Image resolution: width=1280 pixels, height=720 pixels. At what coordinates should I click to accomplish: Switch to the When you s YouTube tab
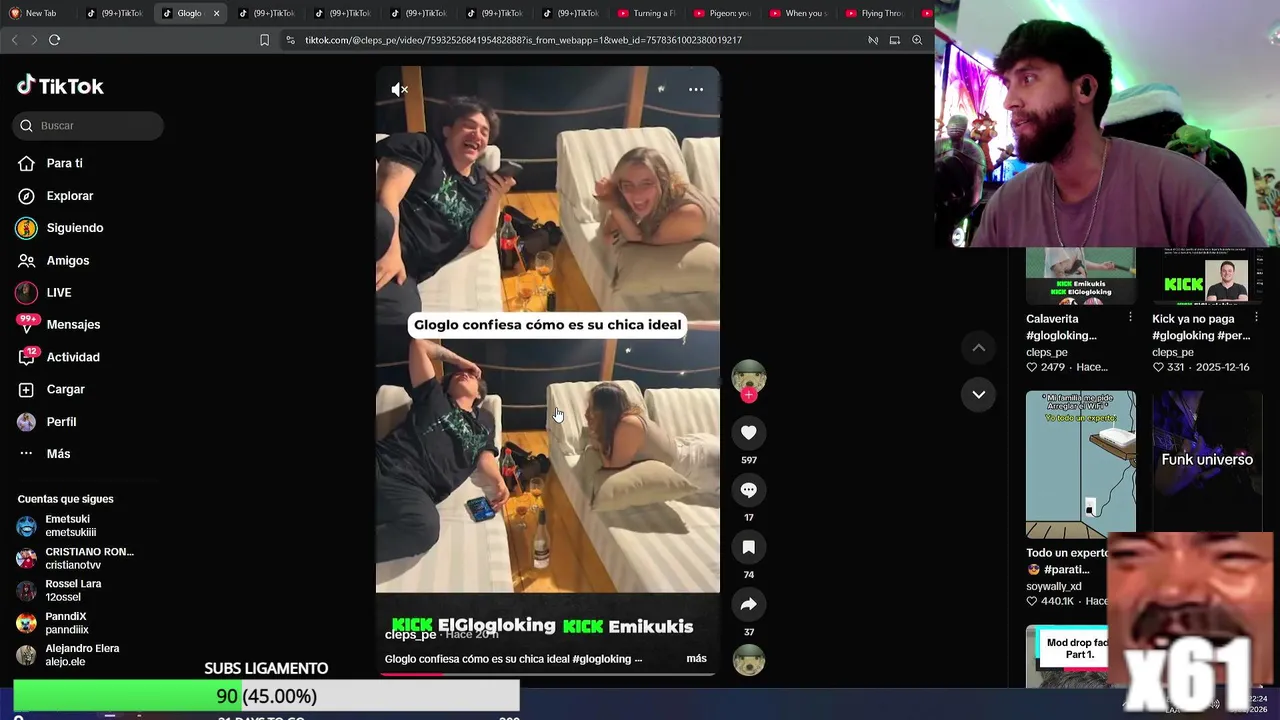[x=799, y=13]
